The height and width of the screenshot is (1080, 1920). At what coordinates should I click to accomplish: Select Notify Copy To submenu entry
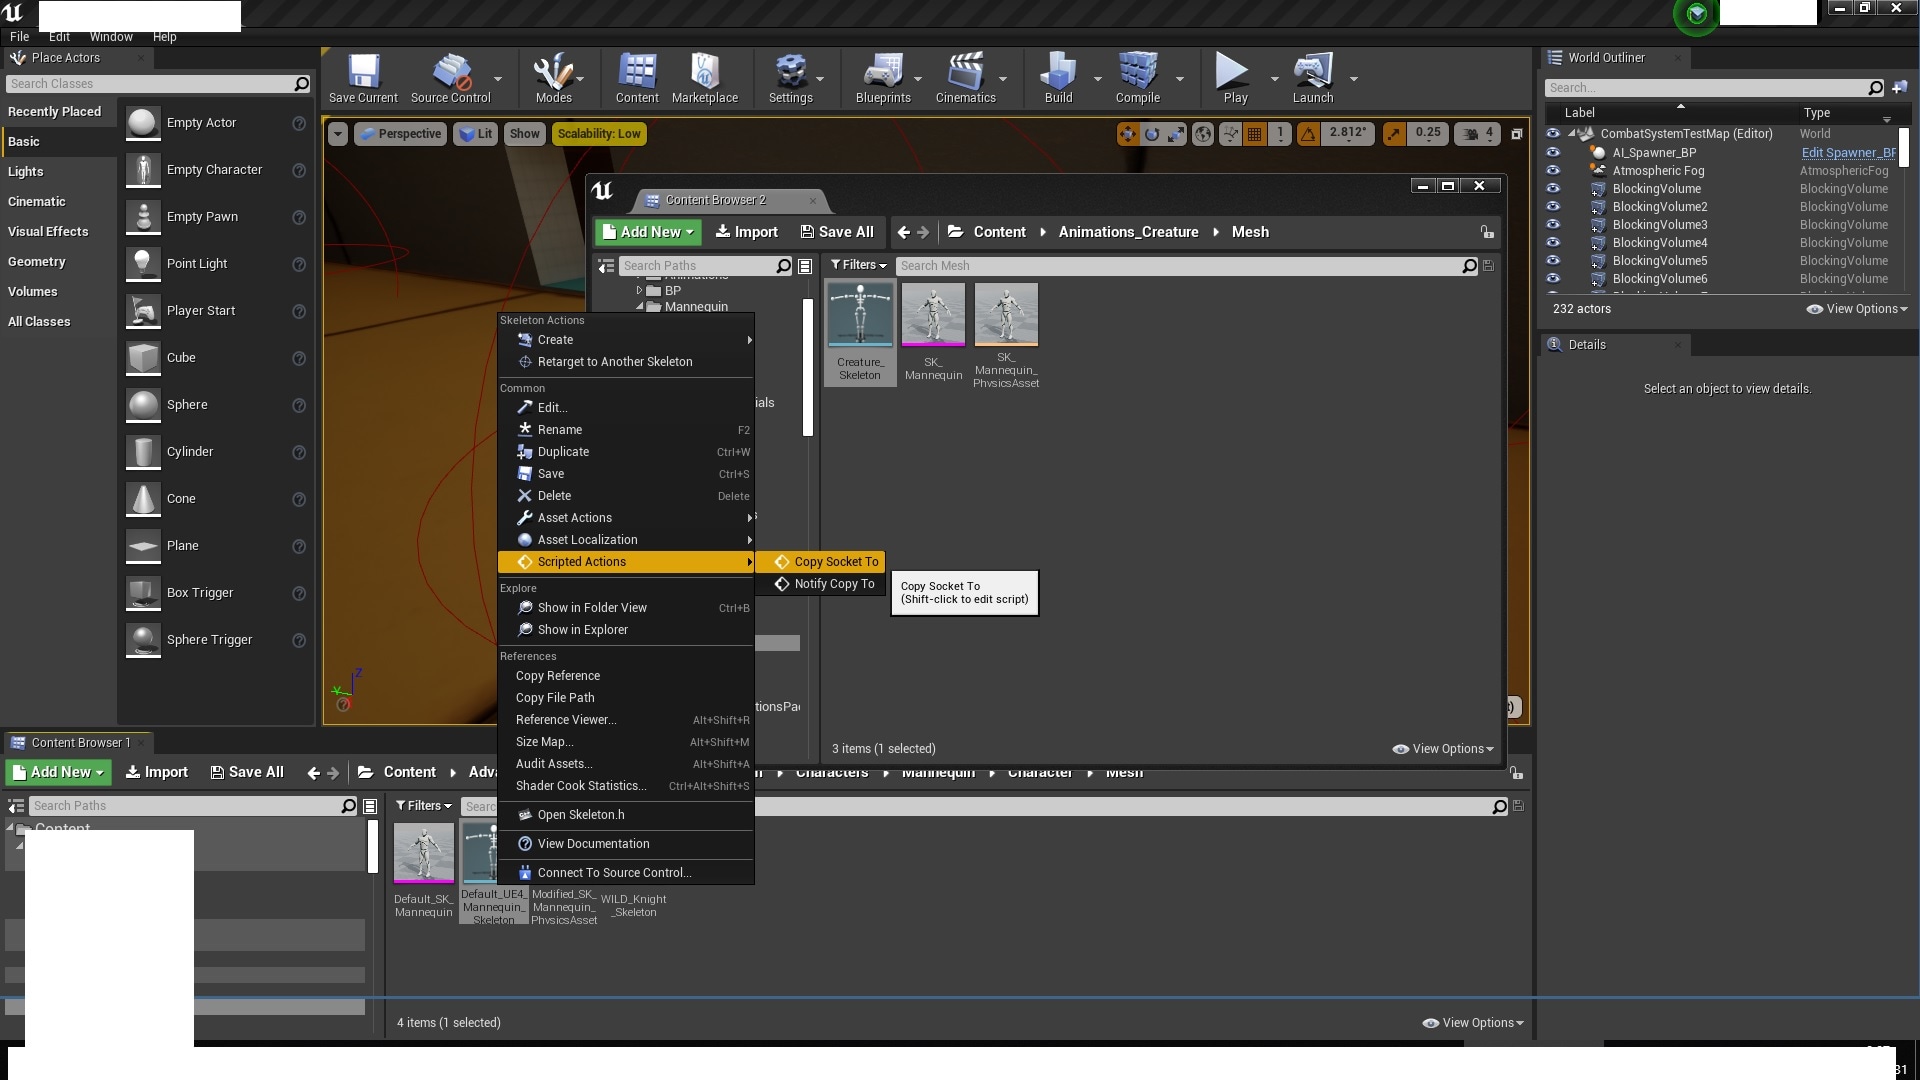click(x=834, y=584)
